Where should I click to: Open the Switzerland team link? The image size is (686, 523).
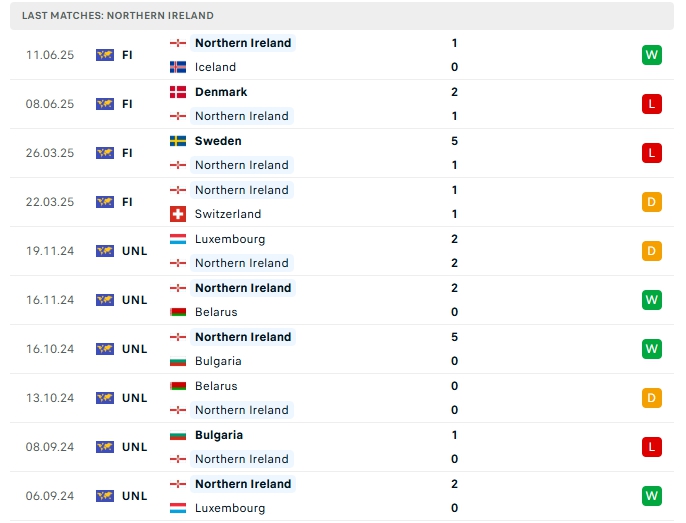click(x=228, y=214)
